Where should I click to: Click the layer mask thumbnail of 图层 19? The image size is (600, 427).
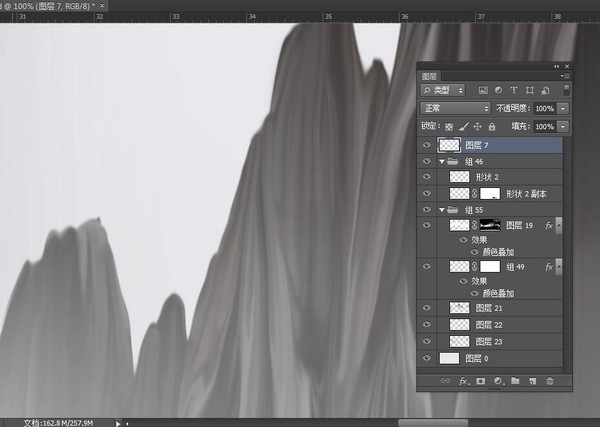[x=490, y=225]
